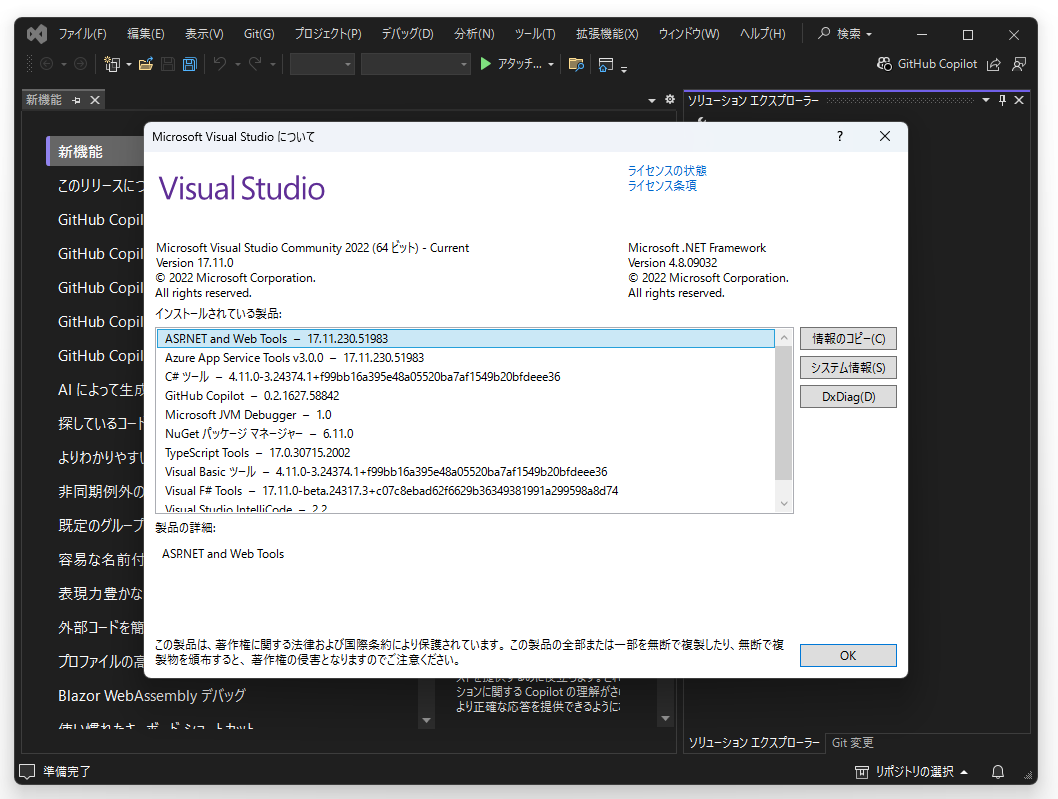Open the Git(G) menu
This screenshot has width=1058, height=799.
coord(259,33)
